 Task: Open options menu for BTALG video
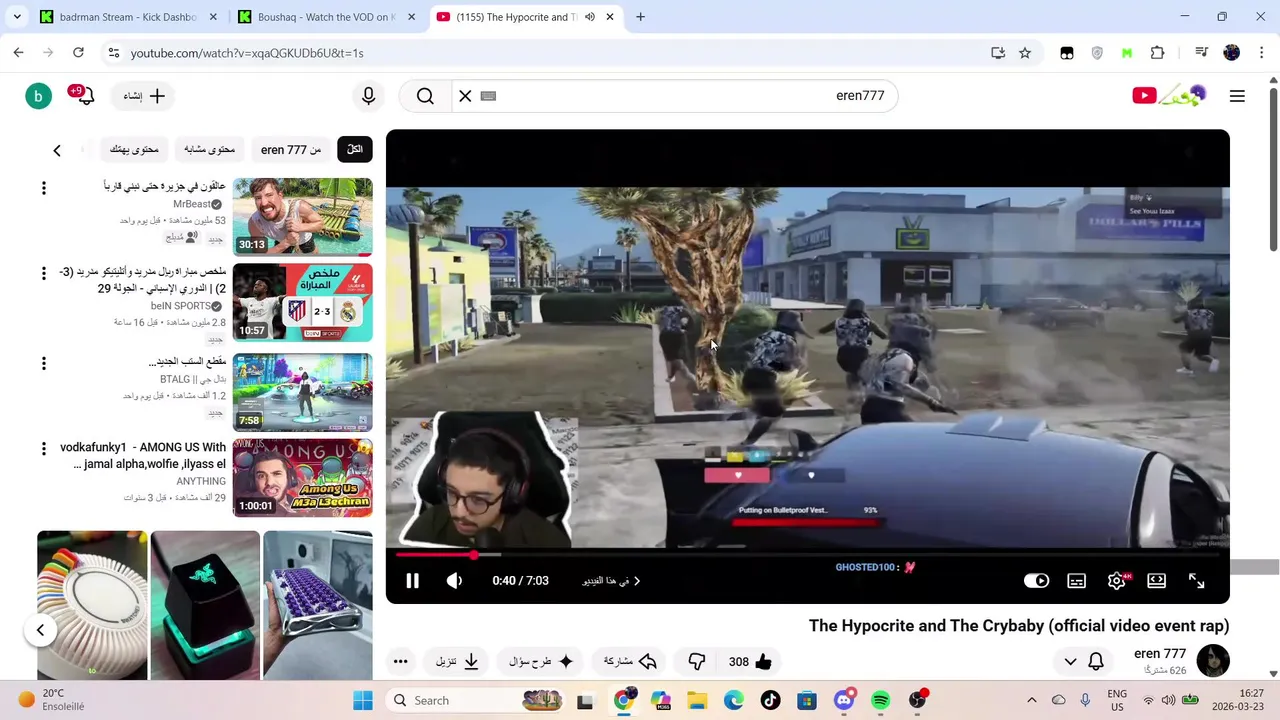coord(43,363)
